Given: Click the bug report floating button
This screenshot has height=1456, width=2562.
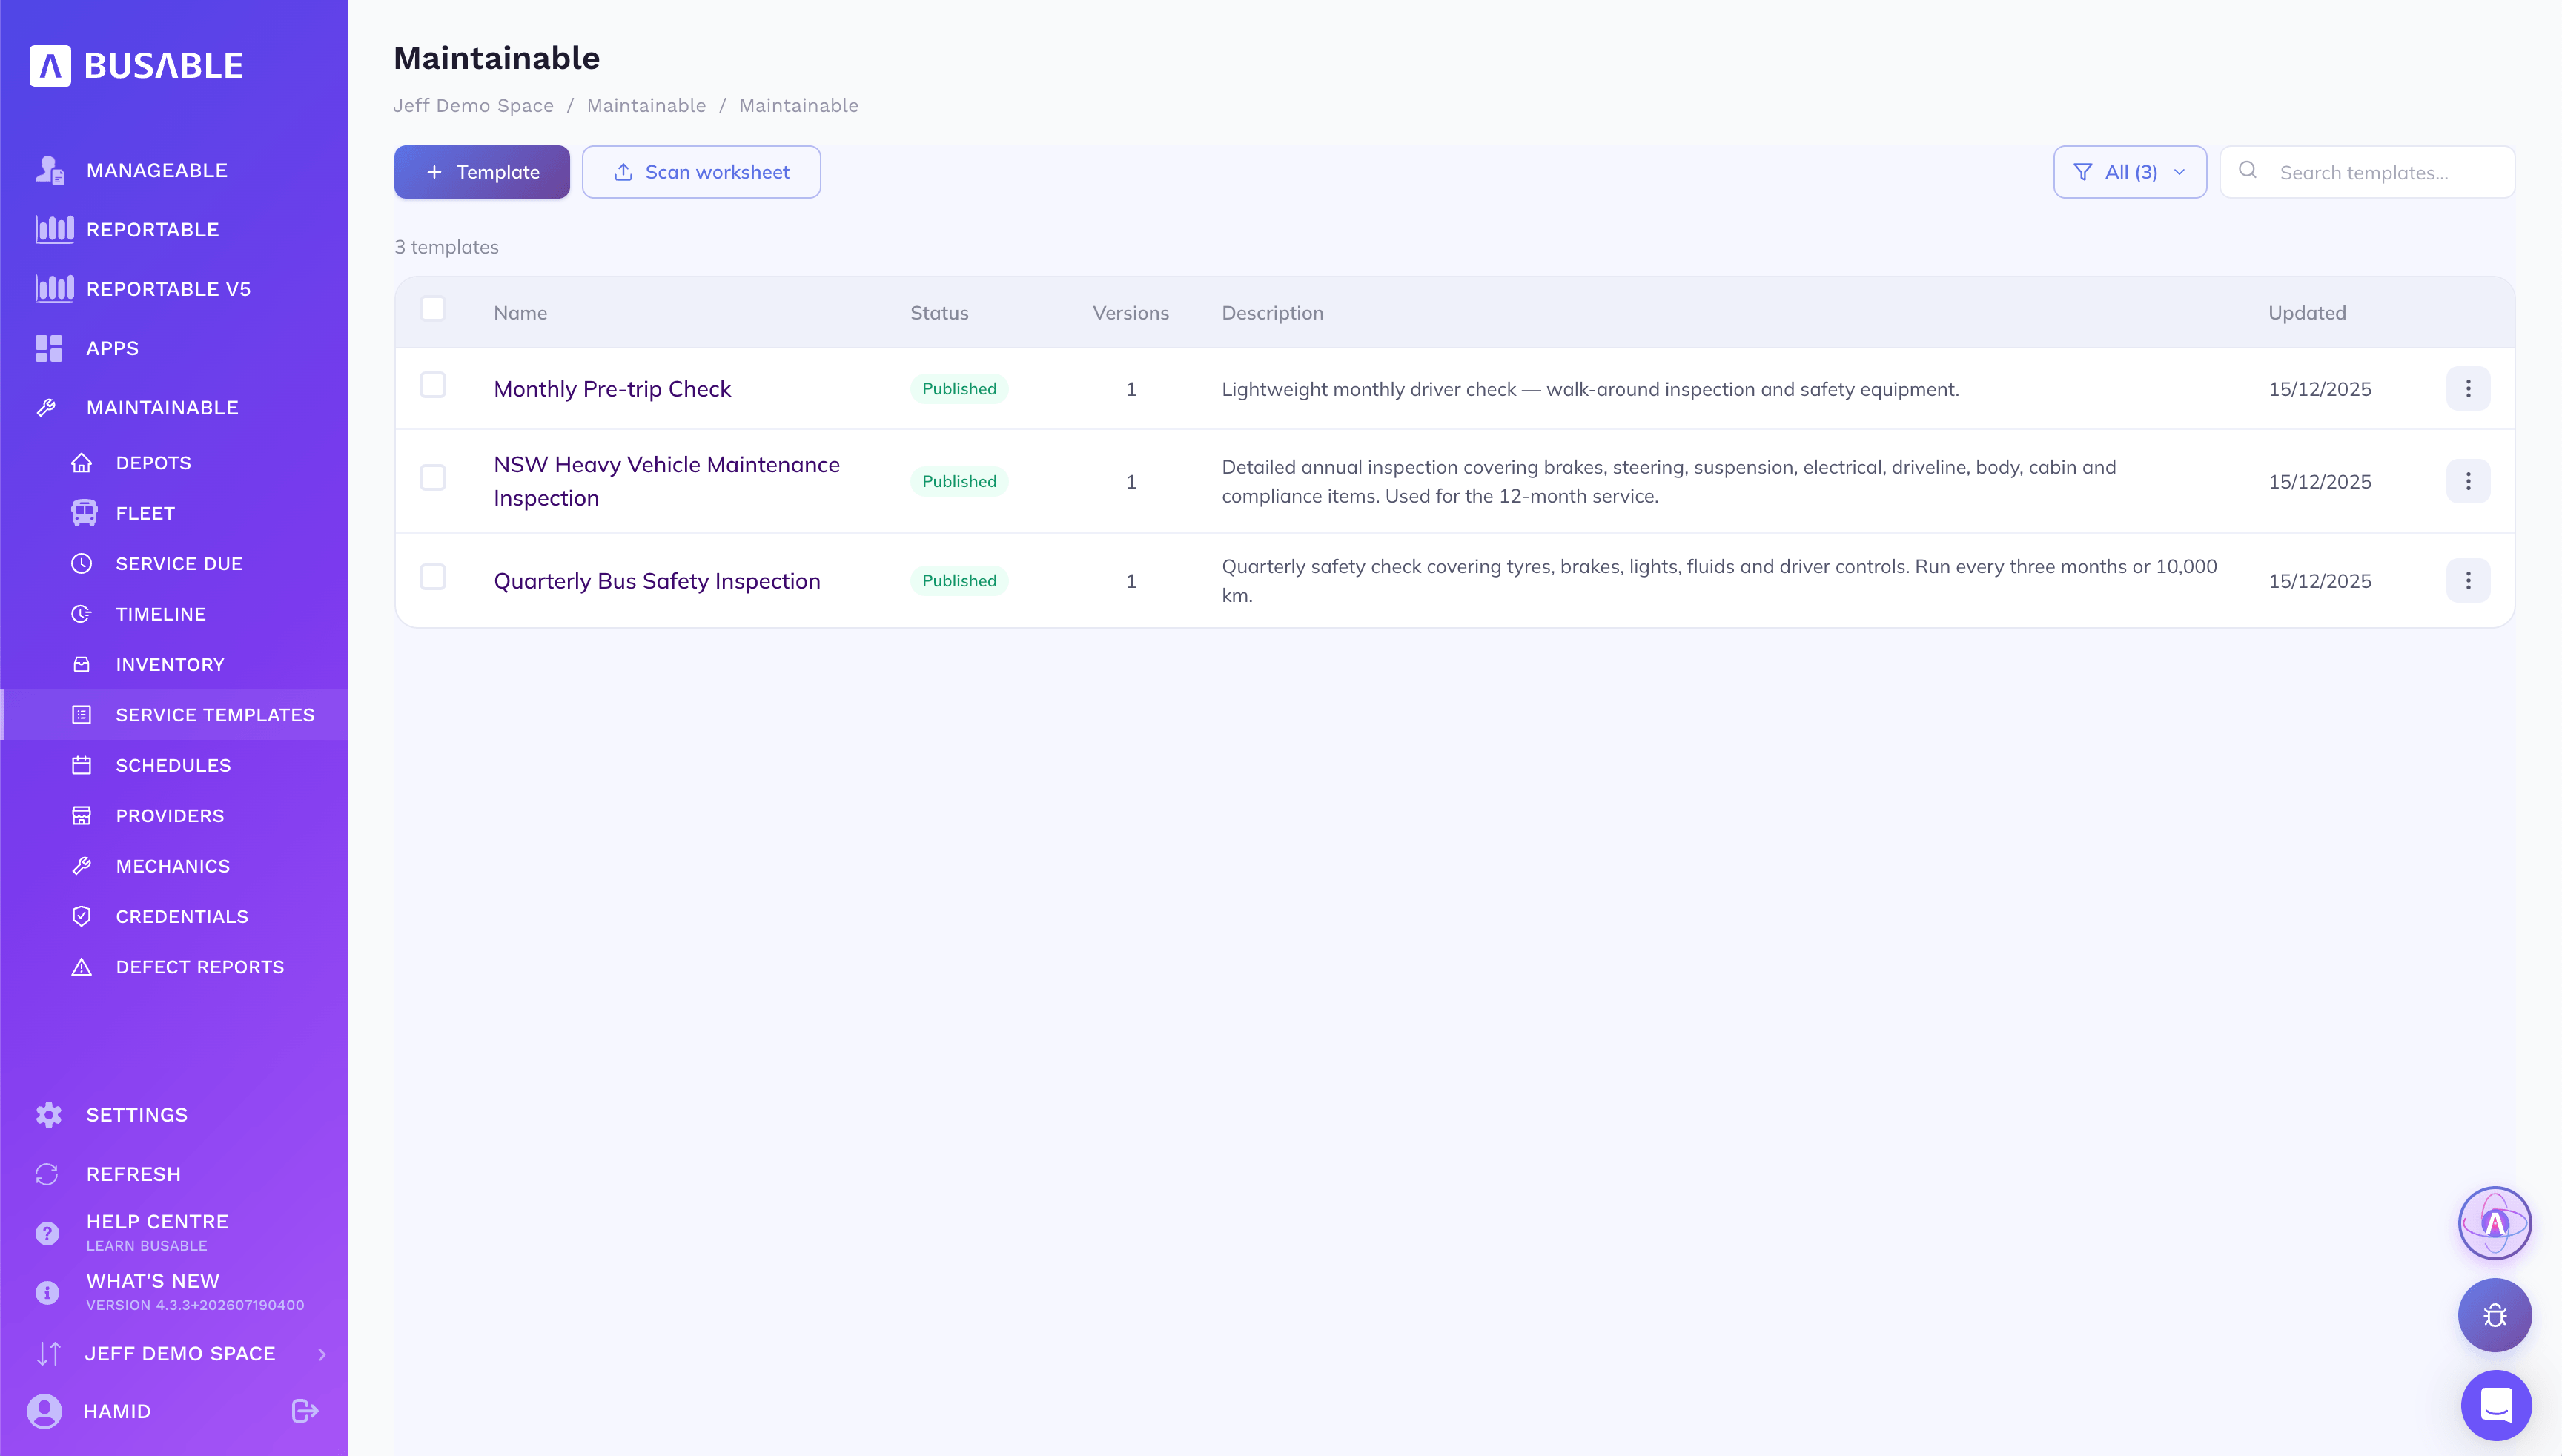Looking at the screenshot, I should (x=2495, y=1315).
